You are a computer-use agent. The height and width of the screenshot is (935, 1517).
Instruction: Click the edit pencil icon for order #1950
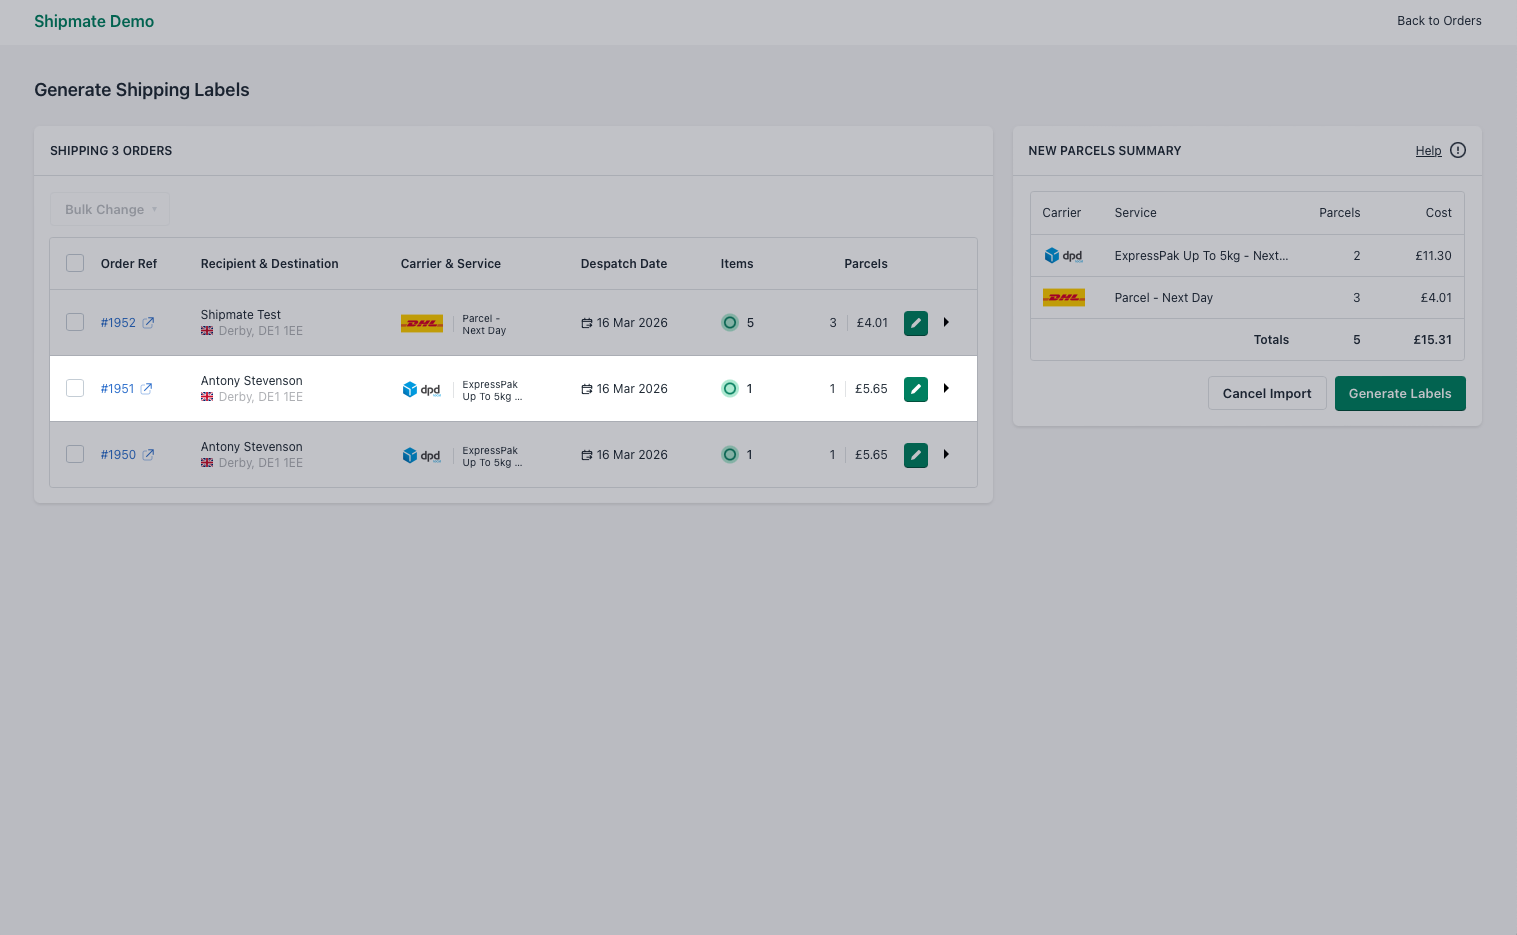point(915,455)
